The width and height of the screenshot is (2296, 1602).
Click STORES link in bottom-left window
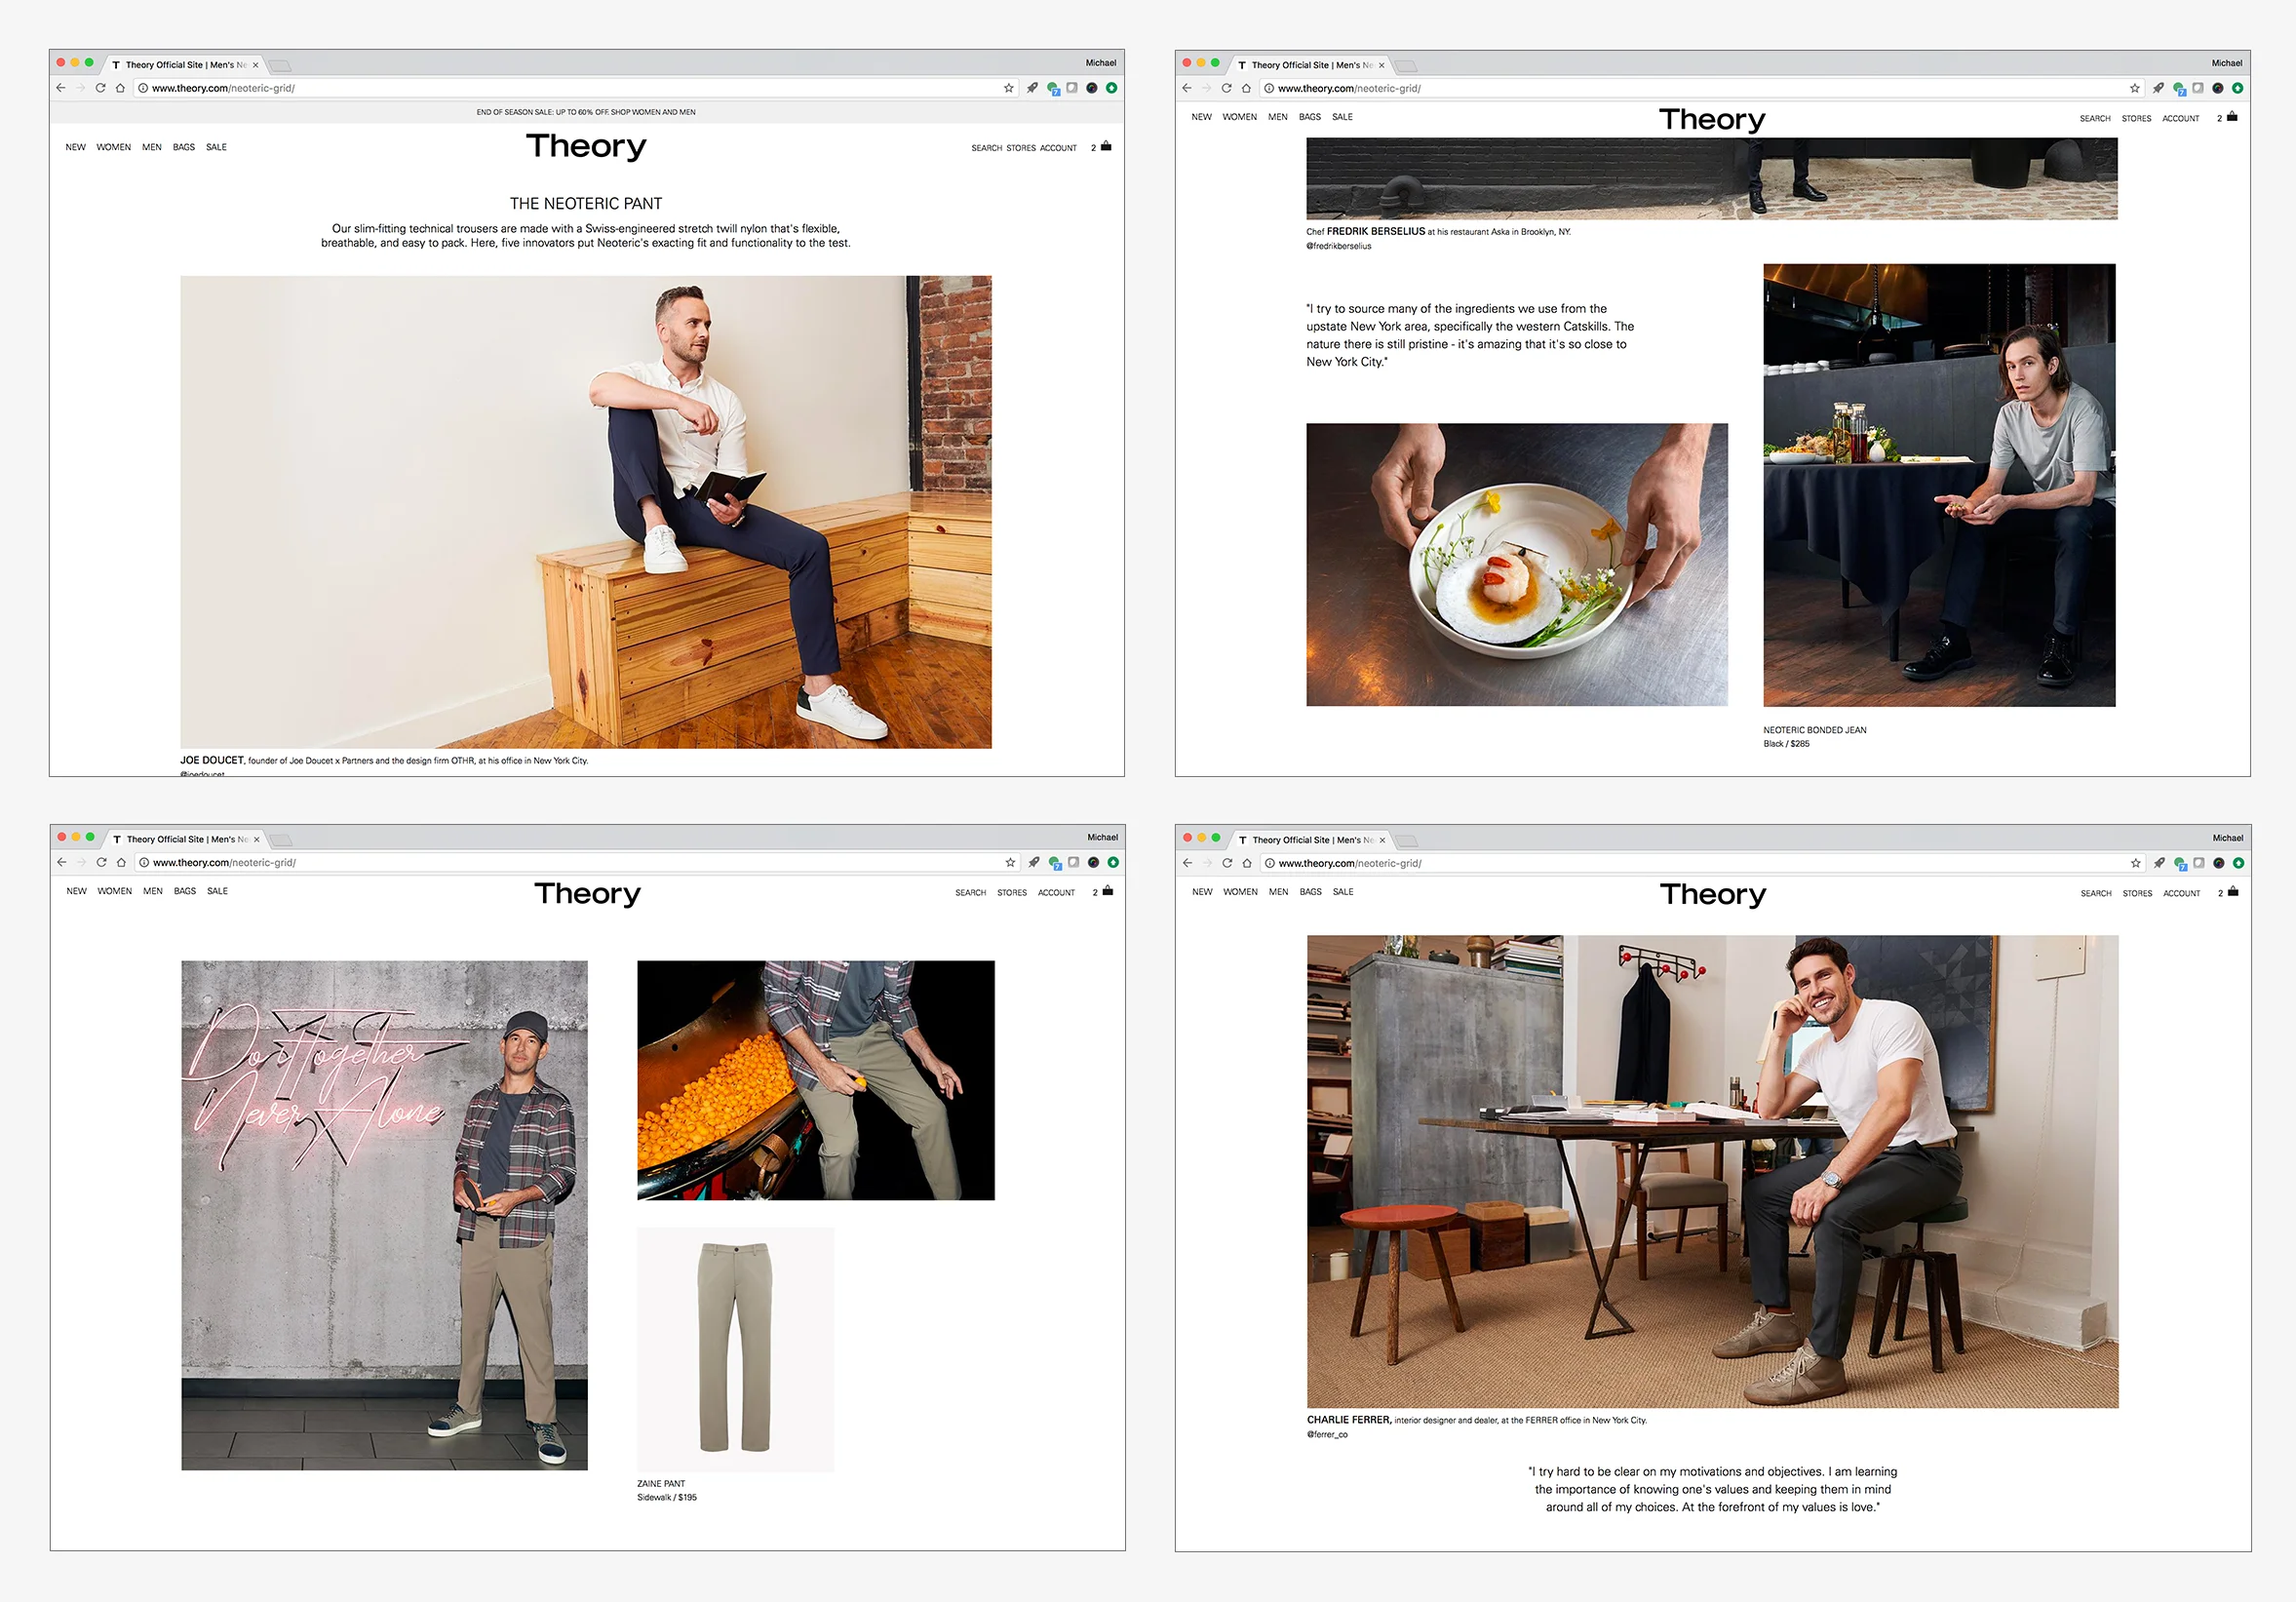[x=1012, y=893]
